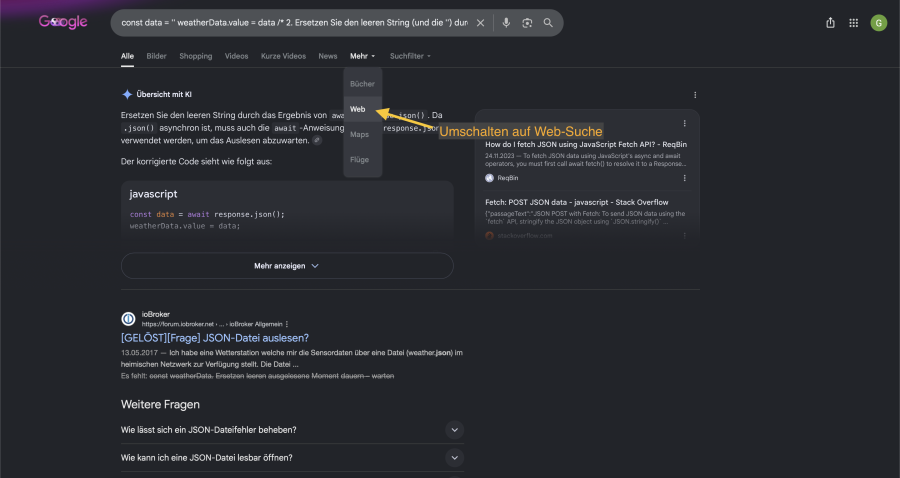This screenshot has width=900, height=478.
Task: Click the magnifier search icon
Action: 548,23
